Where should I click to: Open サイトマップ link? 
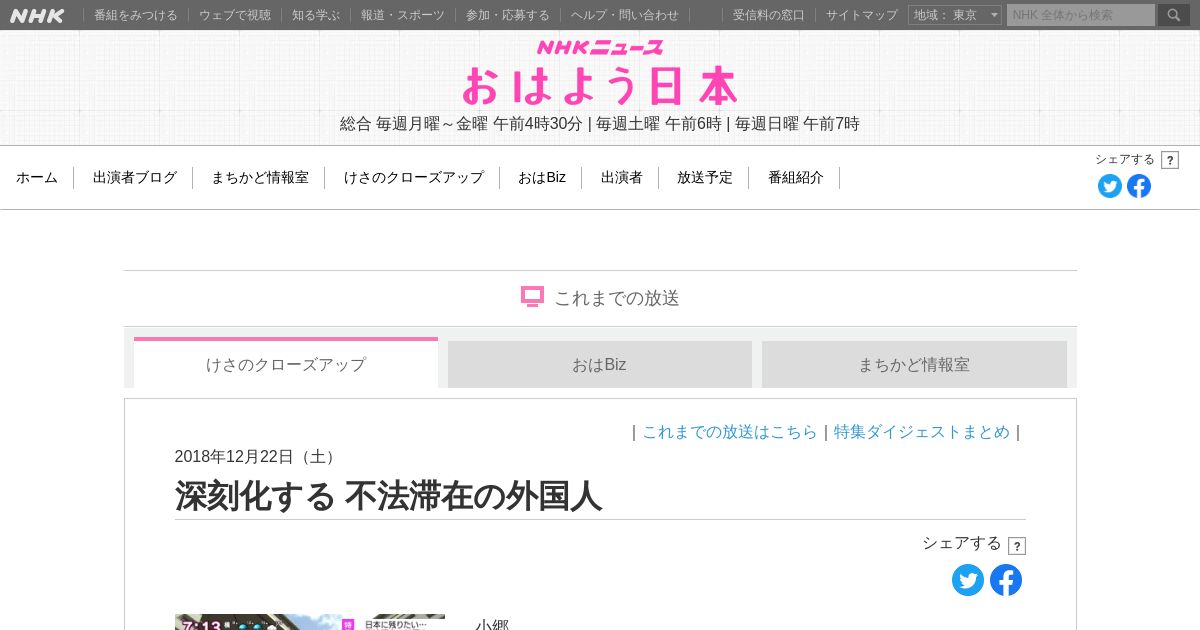862,15
